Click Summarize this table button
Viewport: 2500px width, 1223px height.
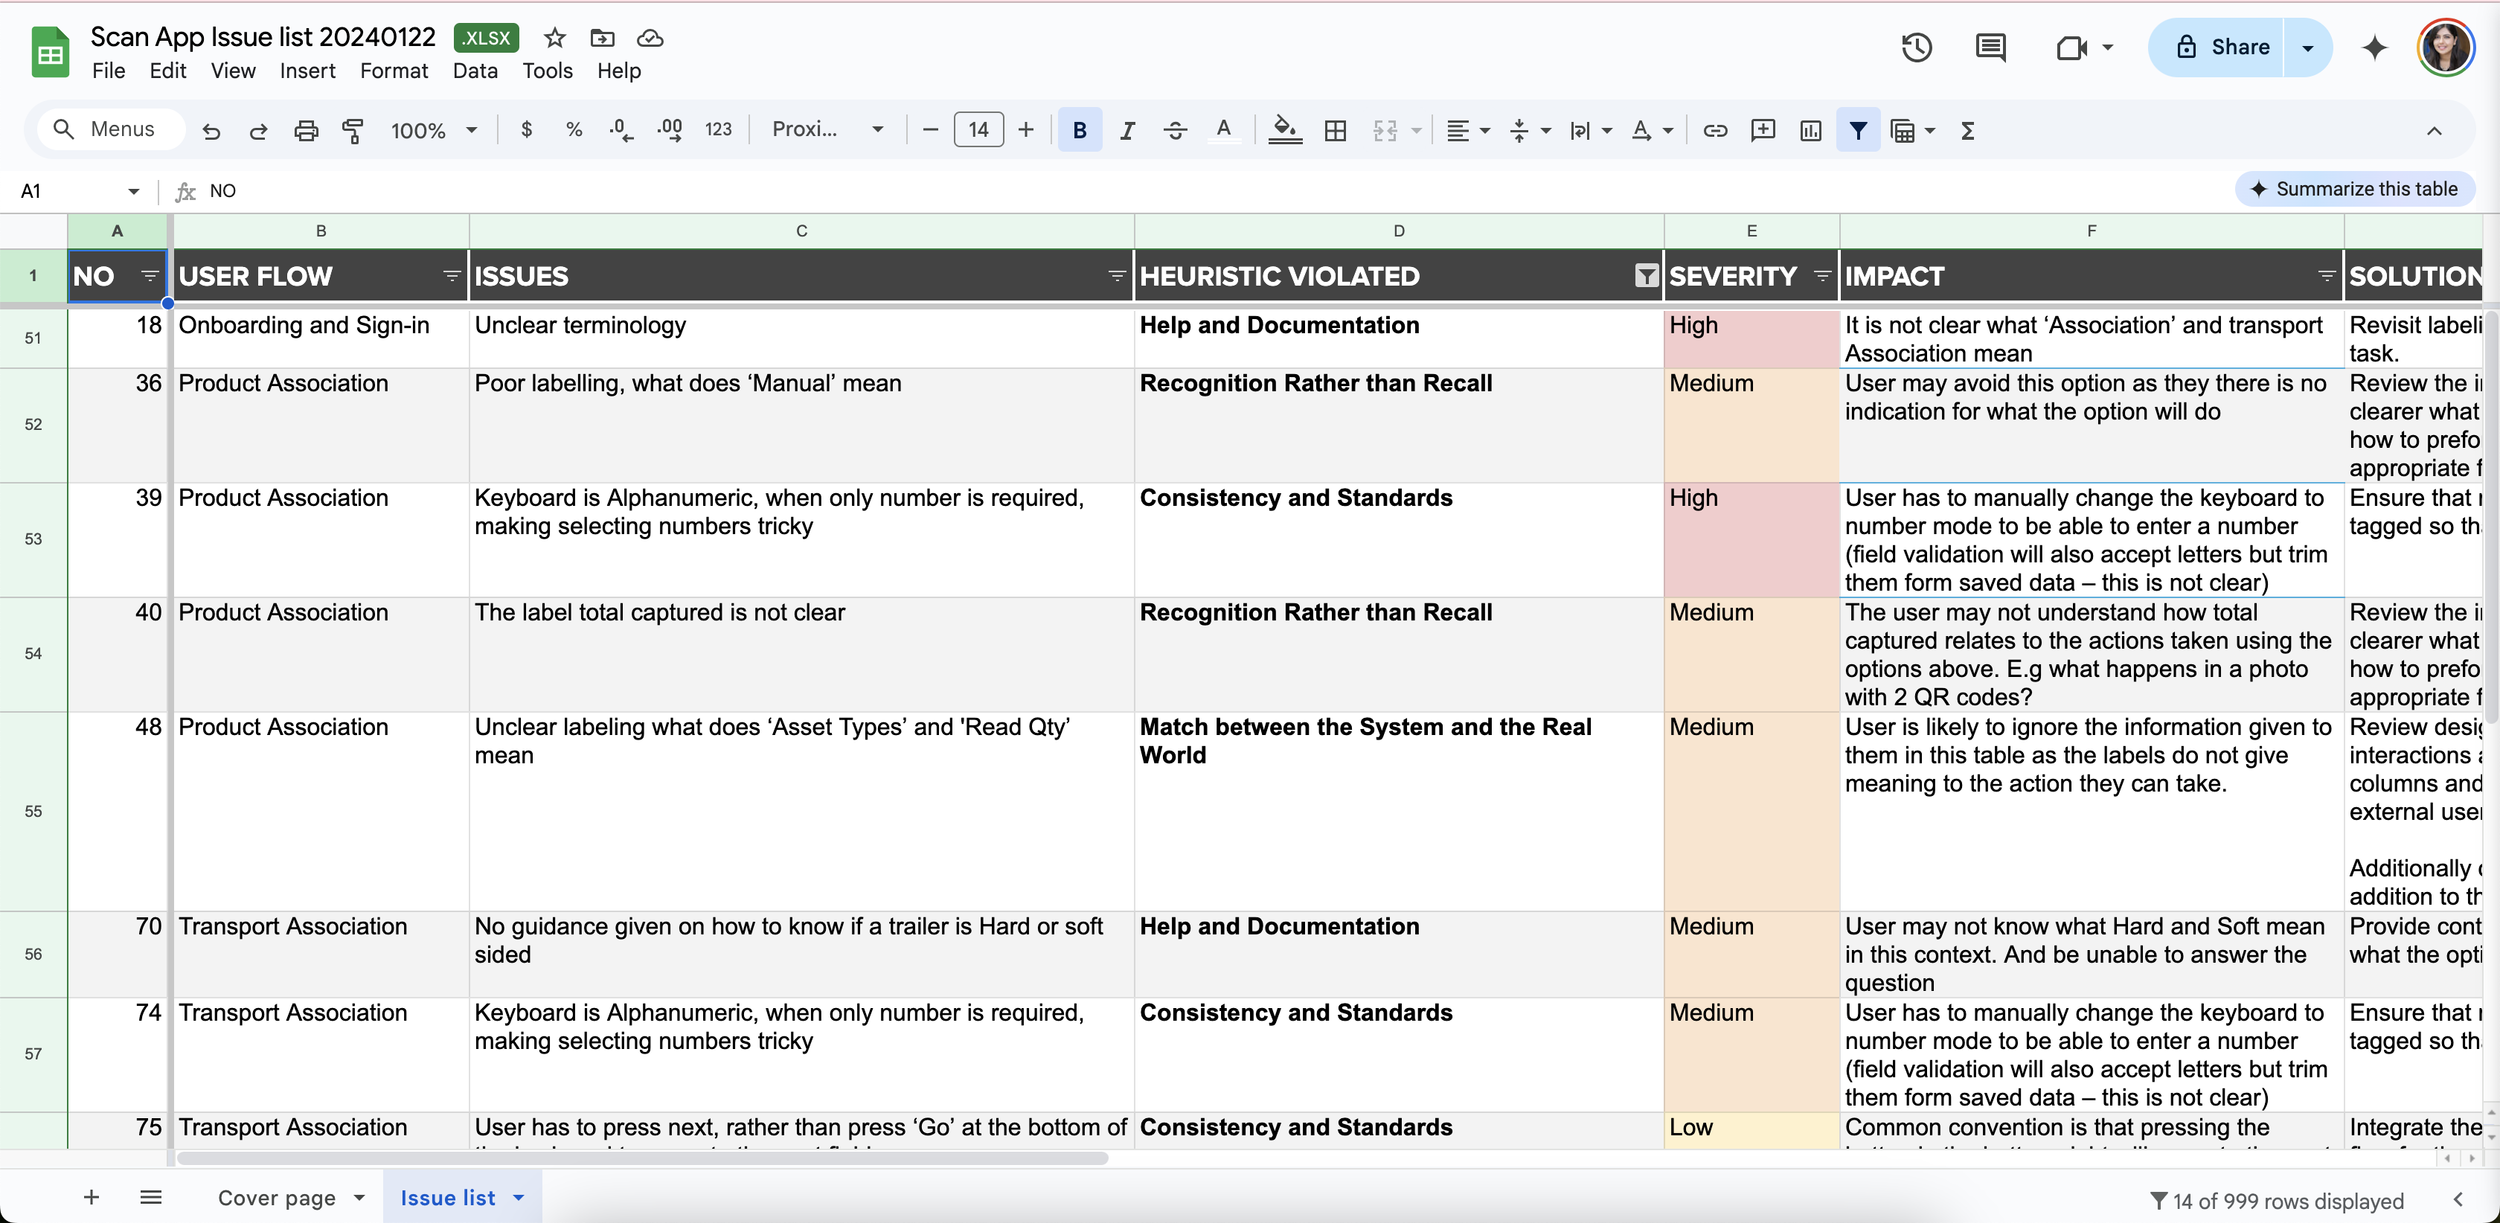(x=2354, y=189)
